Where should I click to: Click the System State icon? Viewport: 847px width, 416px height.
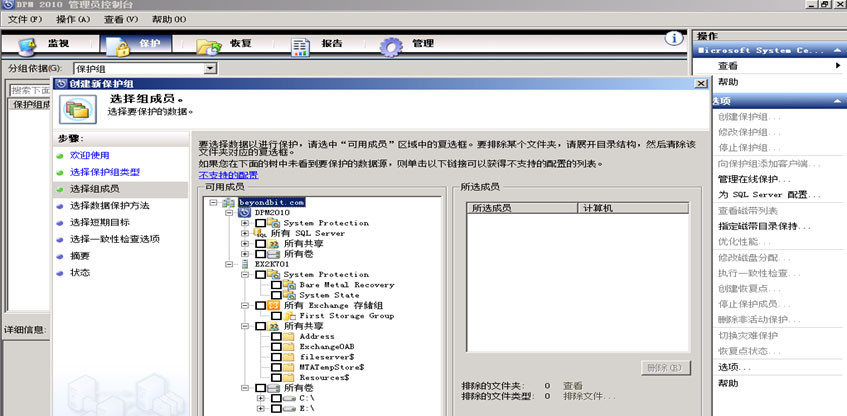[x=291, y=295]
